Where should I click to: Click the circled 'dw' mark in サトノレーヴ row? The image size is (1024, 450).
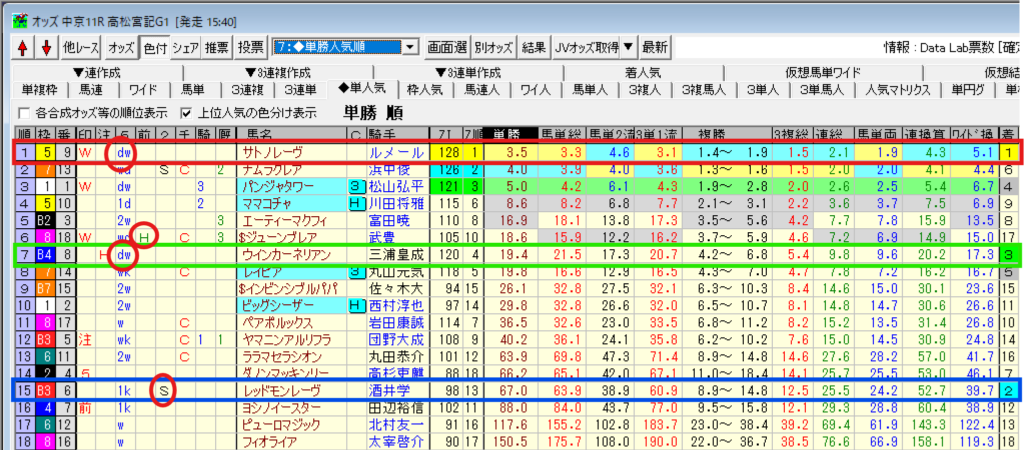point(124,153)
